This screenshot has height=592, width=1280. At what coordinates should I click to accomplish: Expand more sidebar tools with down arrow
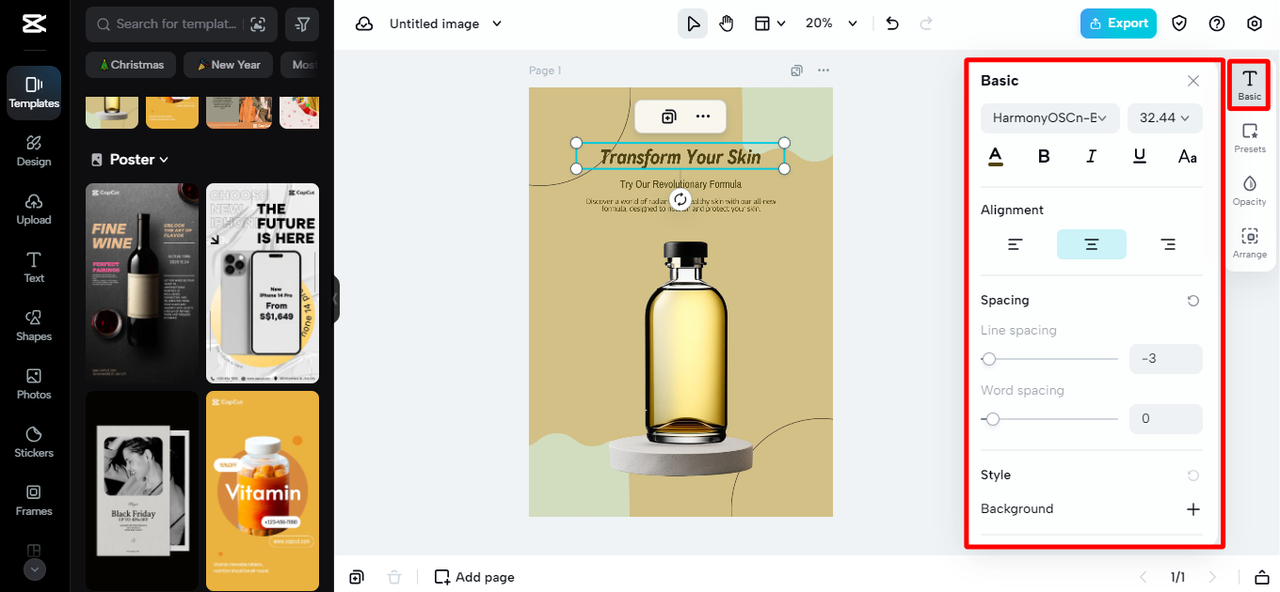click(34, 569)
